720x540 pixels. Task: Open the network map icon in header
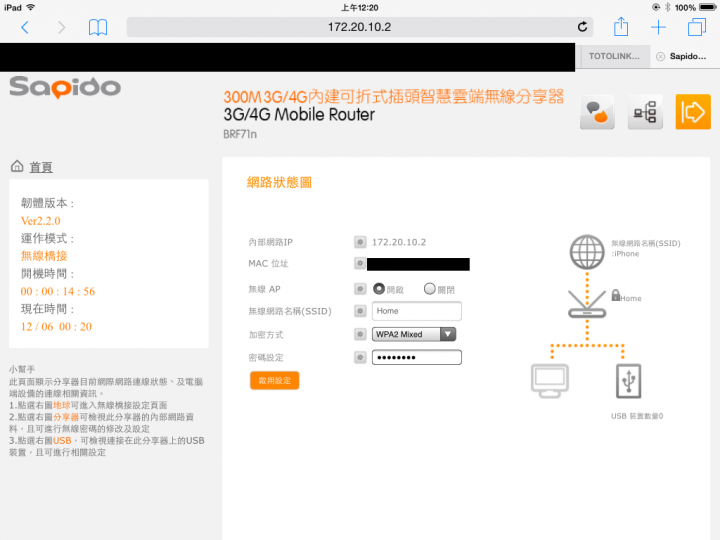(x=645, y=112)
